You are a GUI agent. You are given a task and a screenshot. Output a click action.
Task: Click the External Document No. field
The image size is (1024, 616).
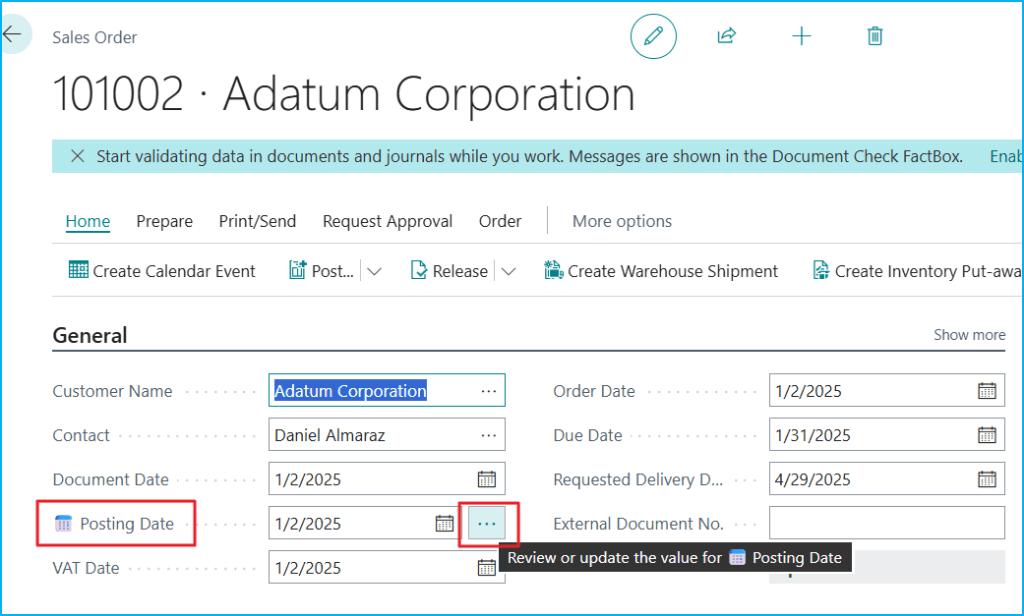886,523
